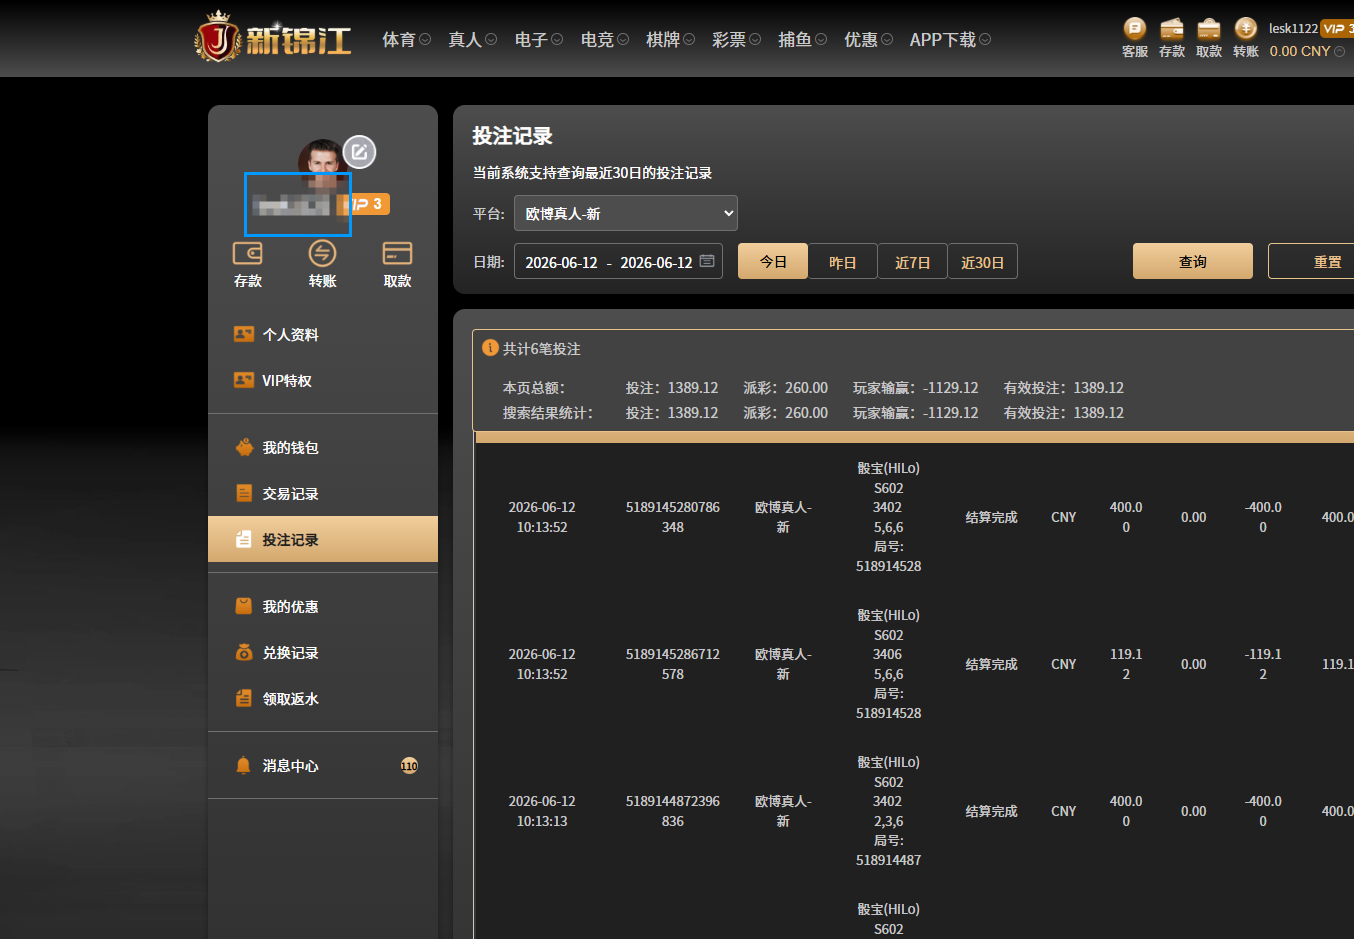This screenshot has height=939, width=1354.
Task: Expand the 彩票 navigation menu
Action: click(736, 39)
